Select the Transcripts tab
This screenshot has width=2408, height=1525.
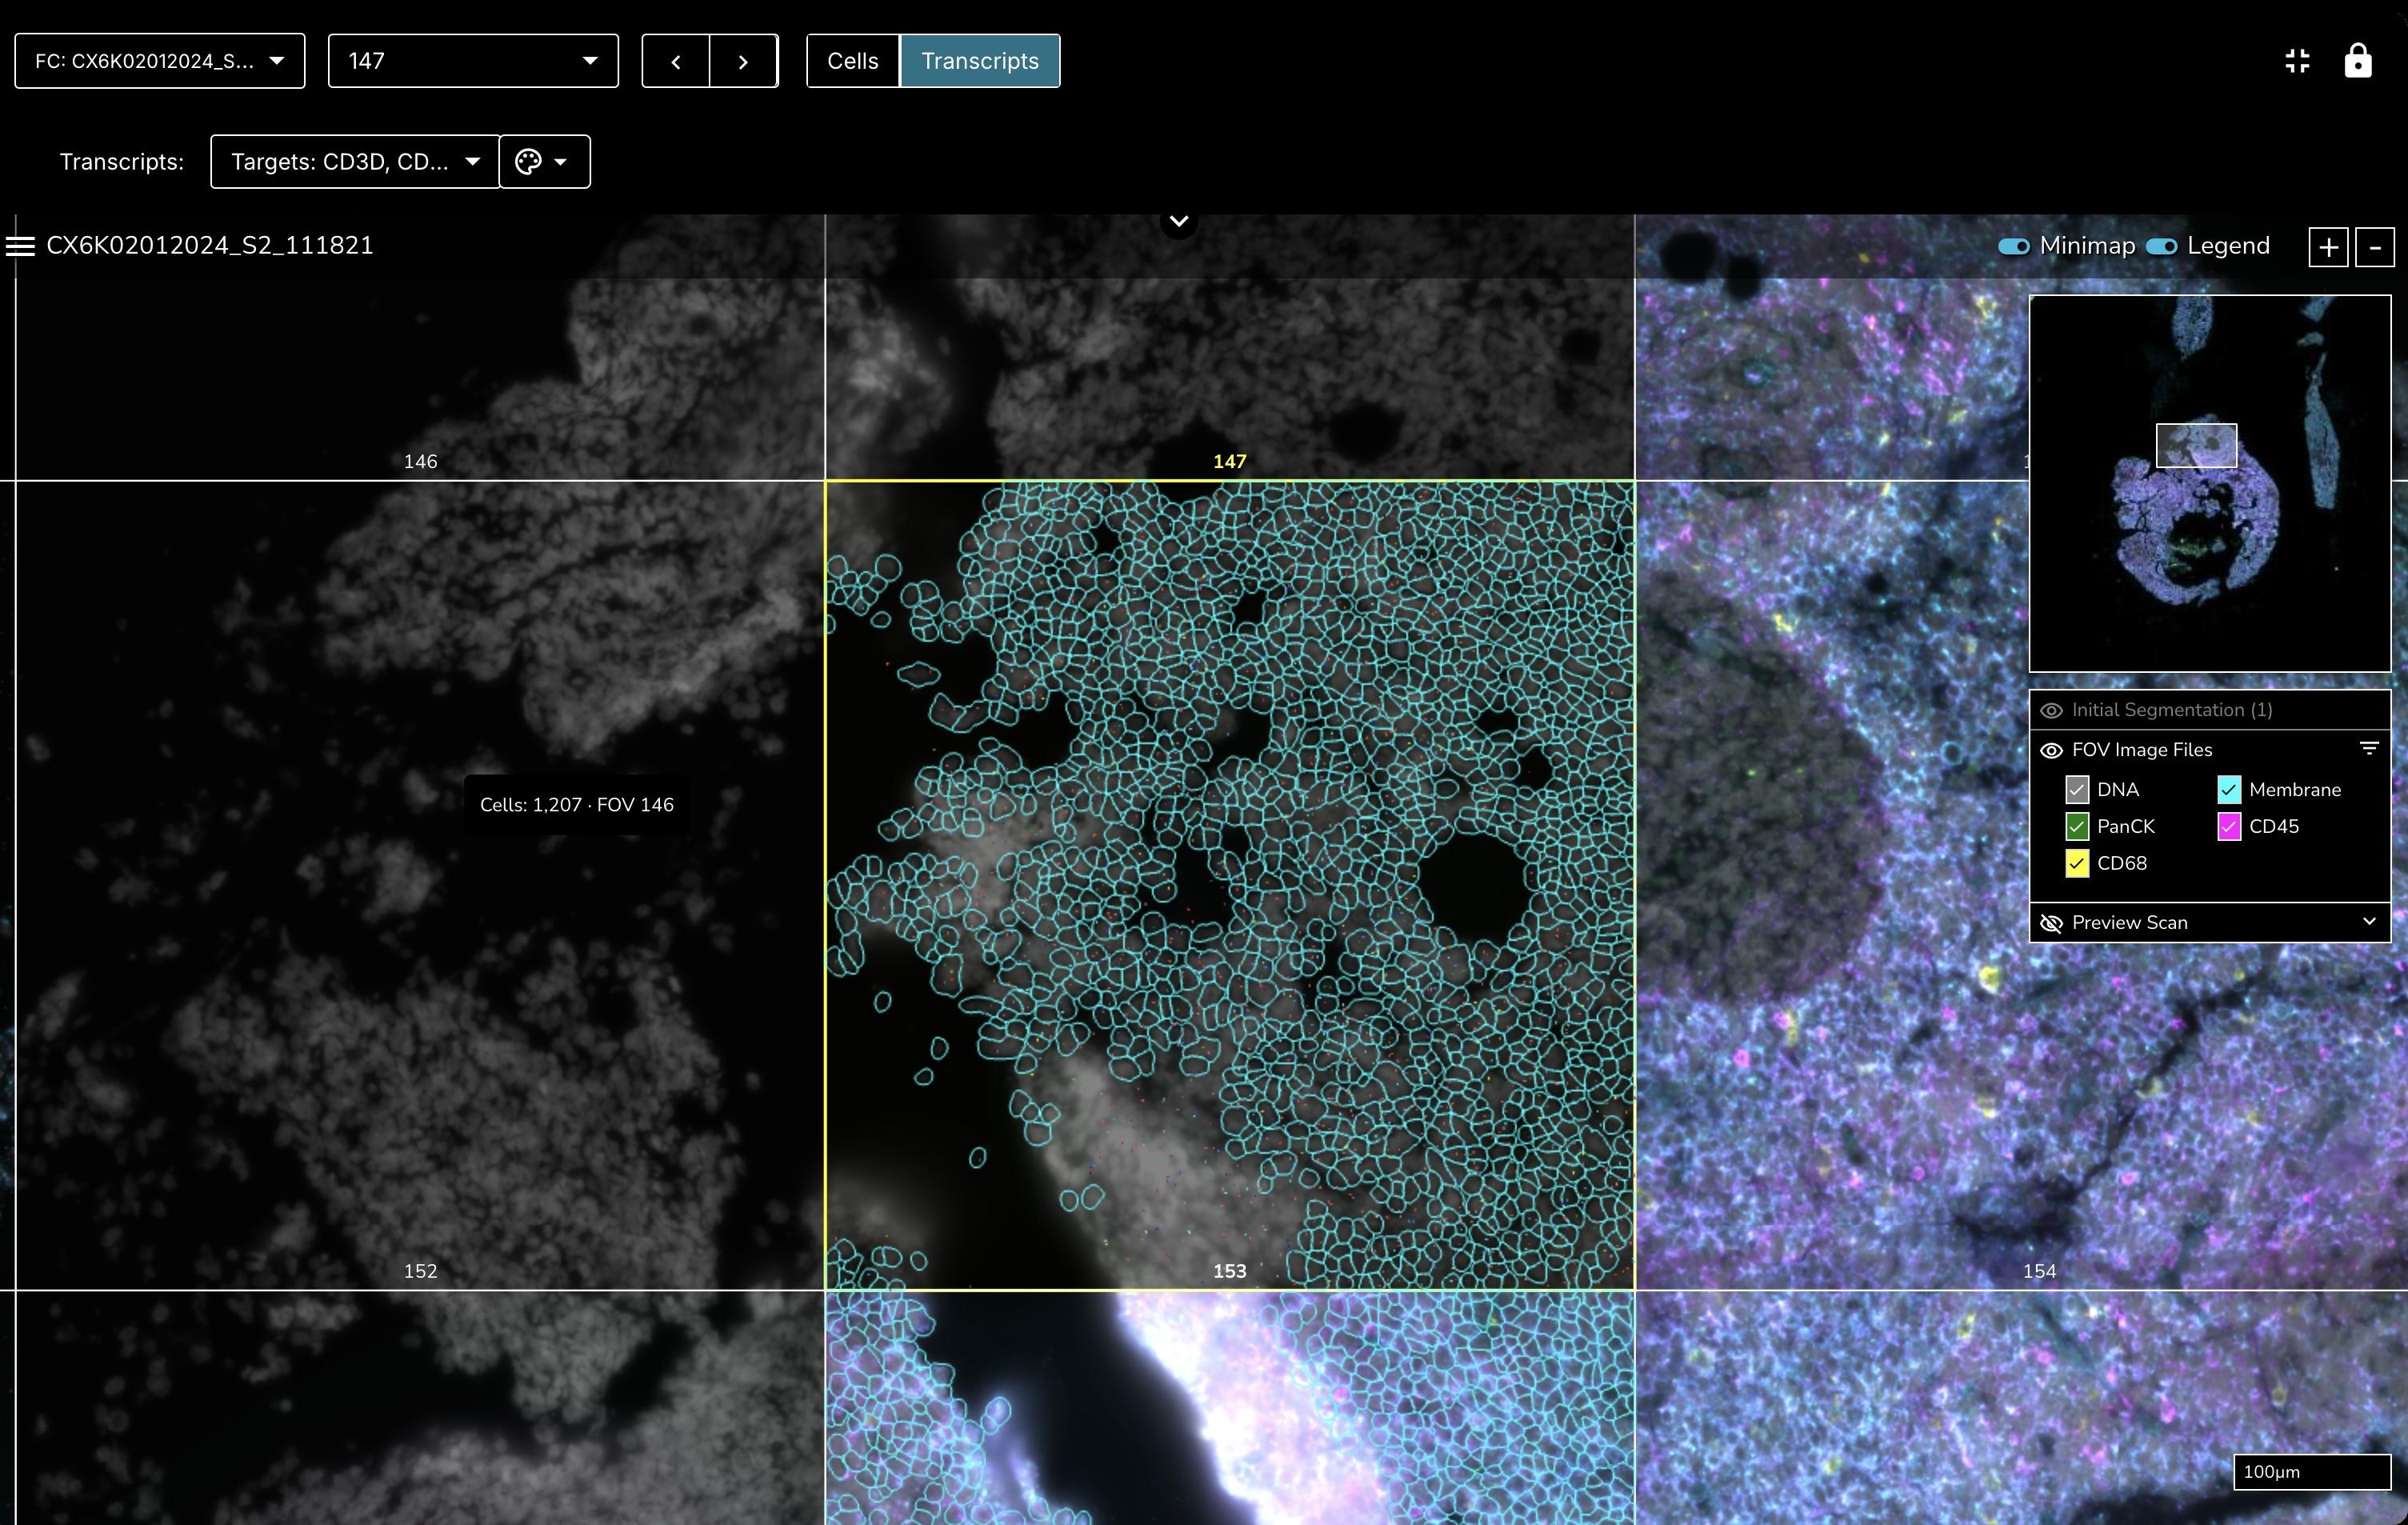coord(979,62)
